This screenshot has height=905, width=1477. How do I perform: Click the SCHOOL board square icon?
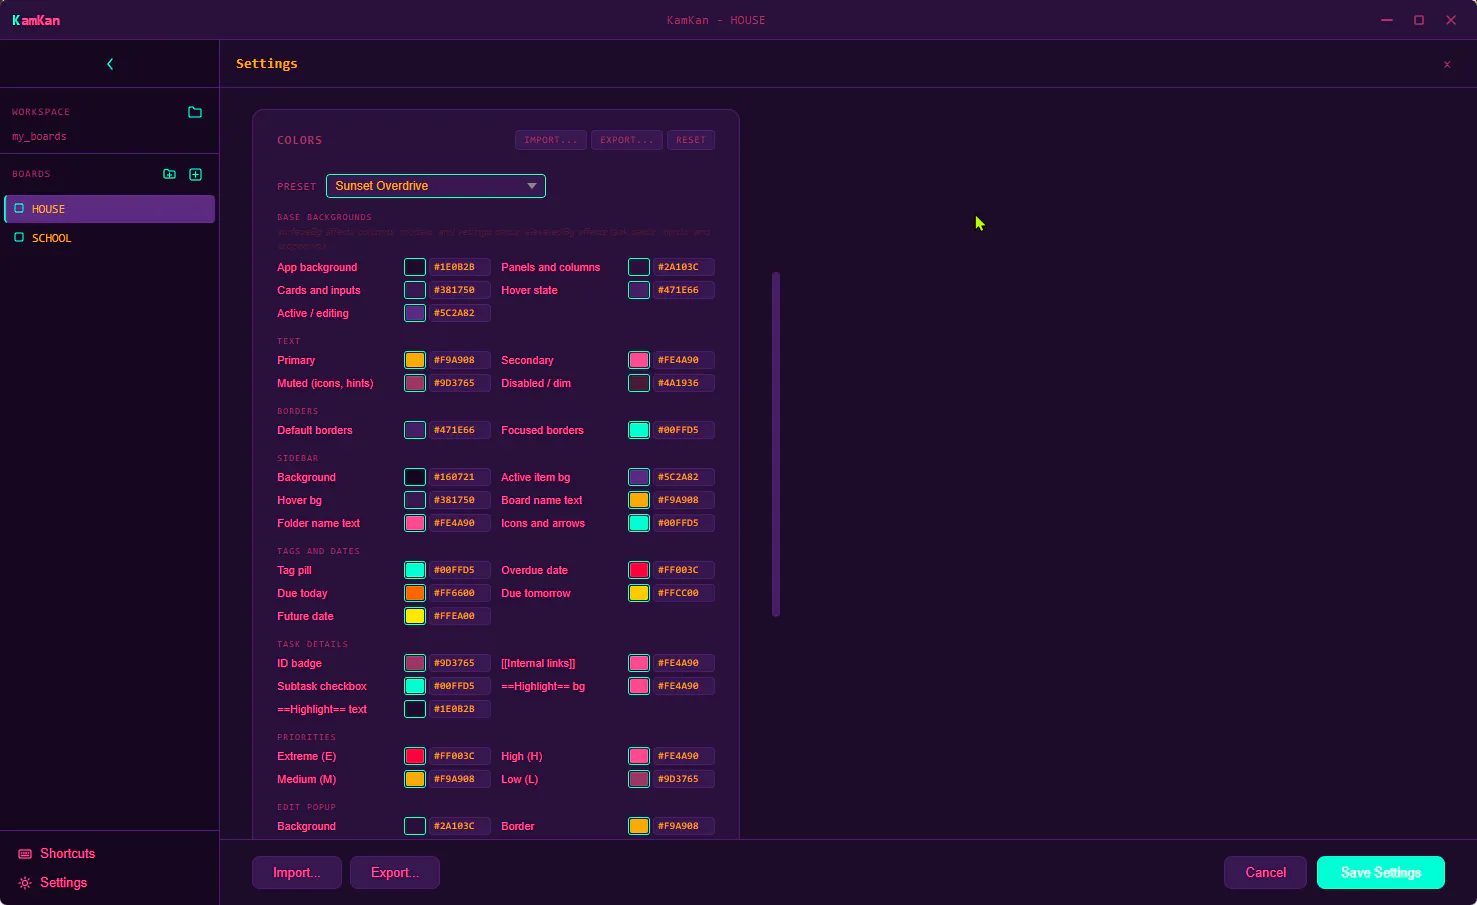pos(19,237)
